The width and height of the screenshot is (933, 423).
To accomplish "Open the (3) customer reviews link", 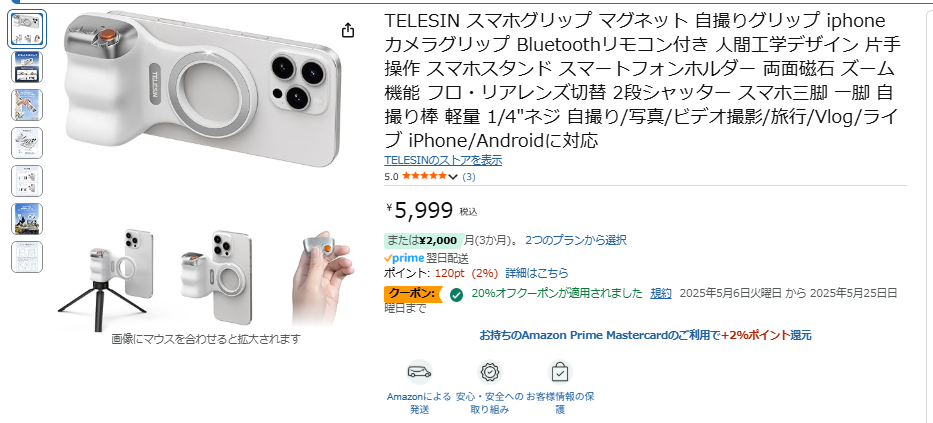I will point(468,177).
